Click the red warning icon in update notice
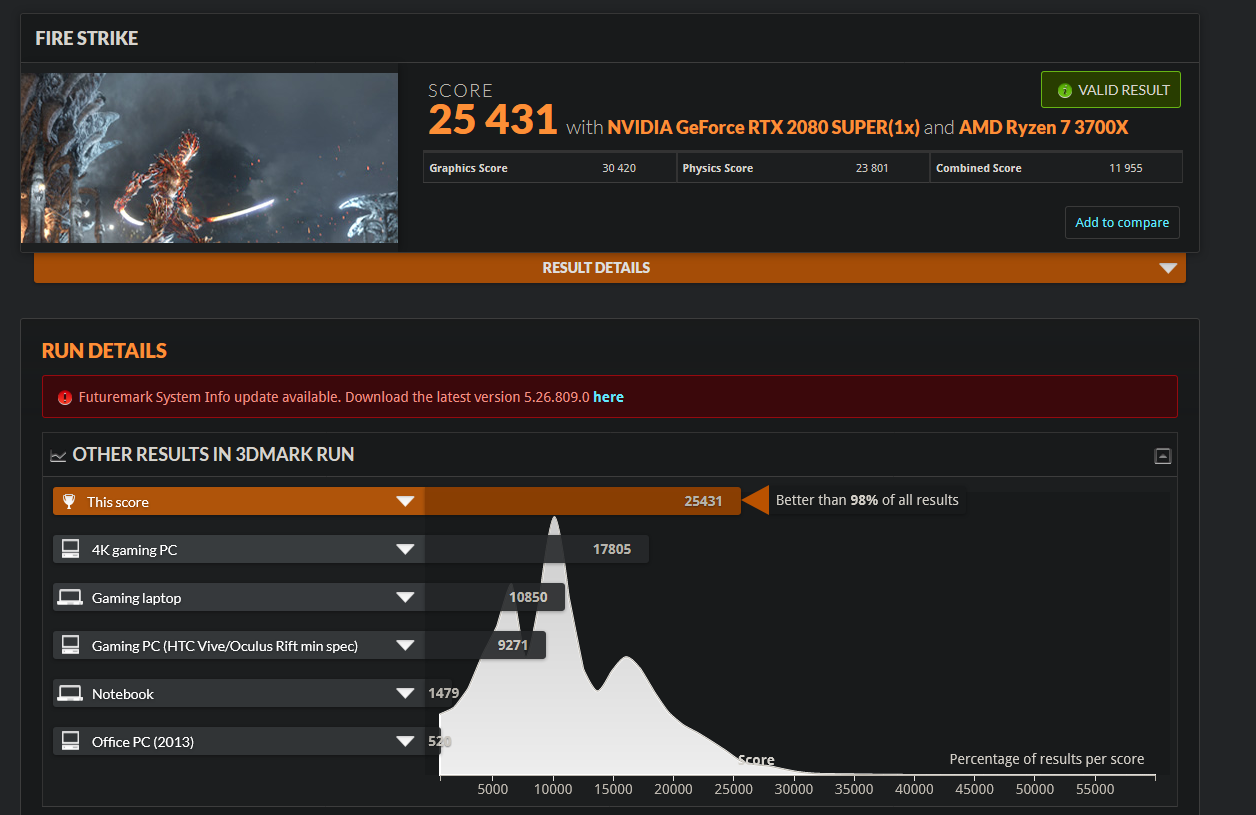1256x815 pixels. click(65, 397)
